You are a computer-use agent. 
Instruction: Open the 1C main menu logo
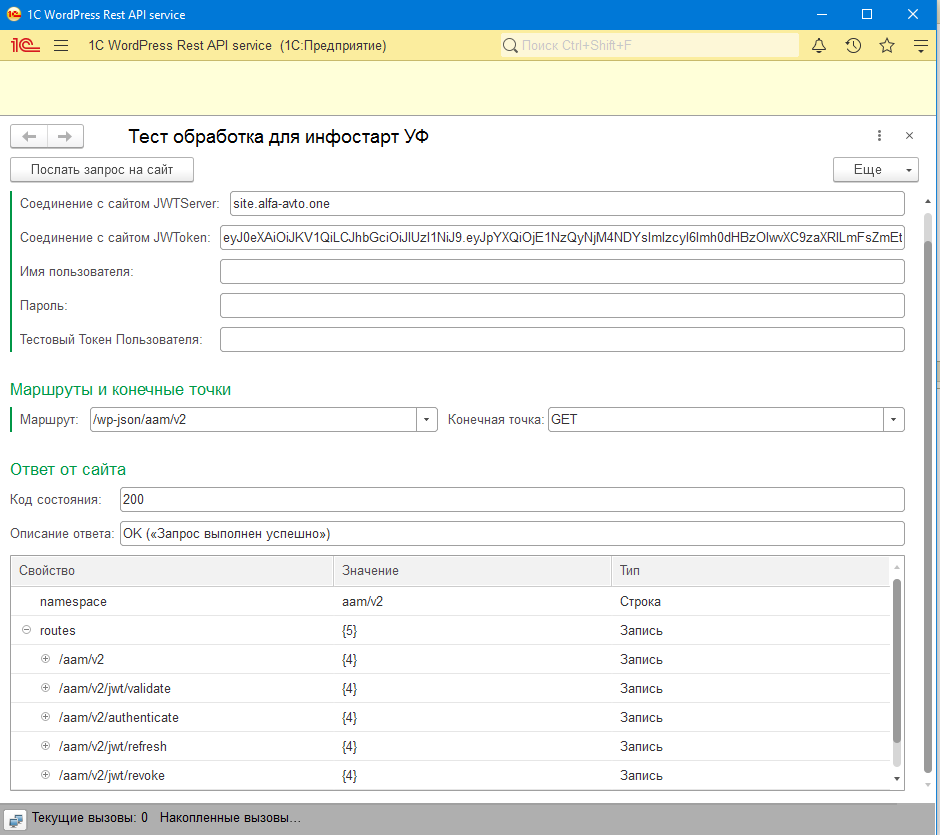[x=25, y=46]
